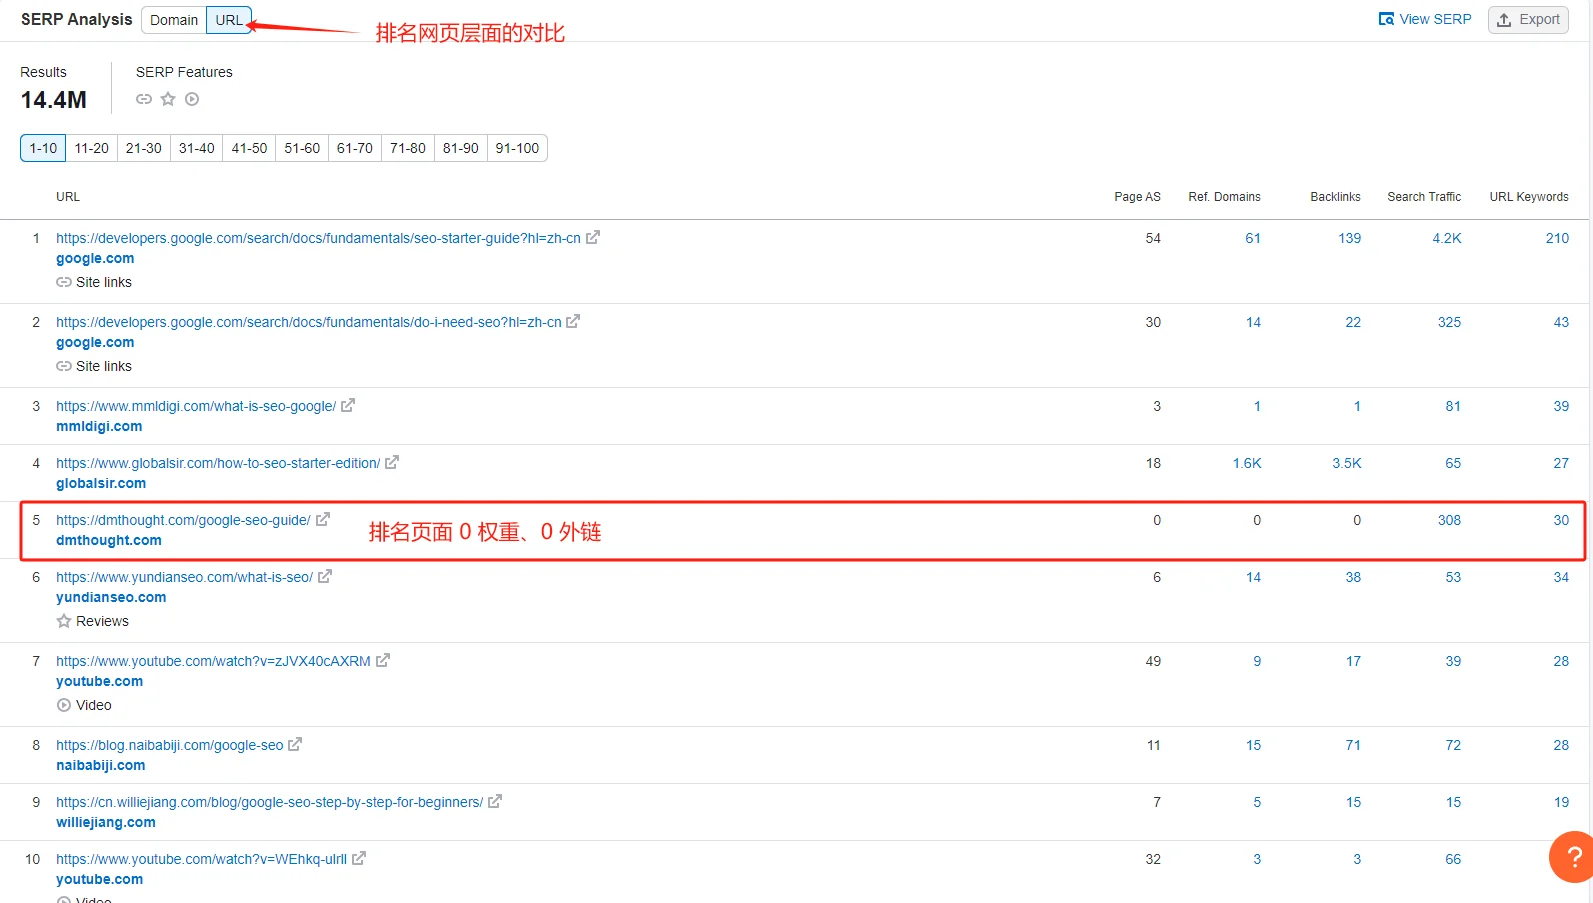1593x903 pixels.
Task: Click Backlinks value 3.5K for globalsir
Action: point(1347,463)
